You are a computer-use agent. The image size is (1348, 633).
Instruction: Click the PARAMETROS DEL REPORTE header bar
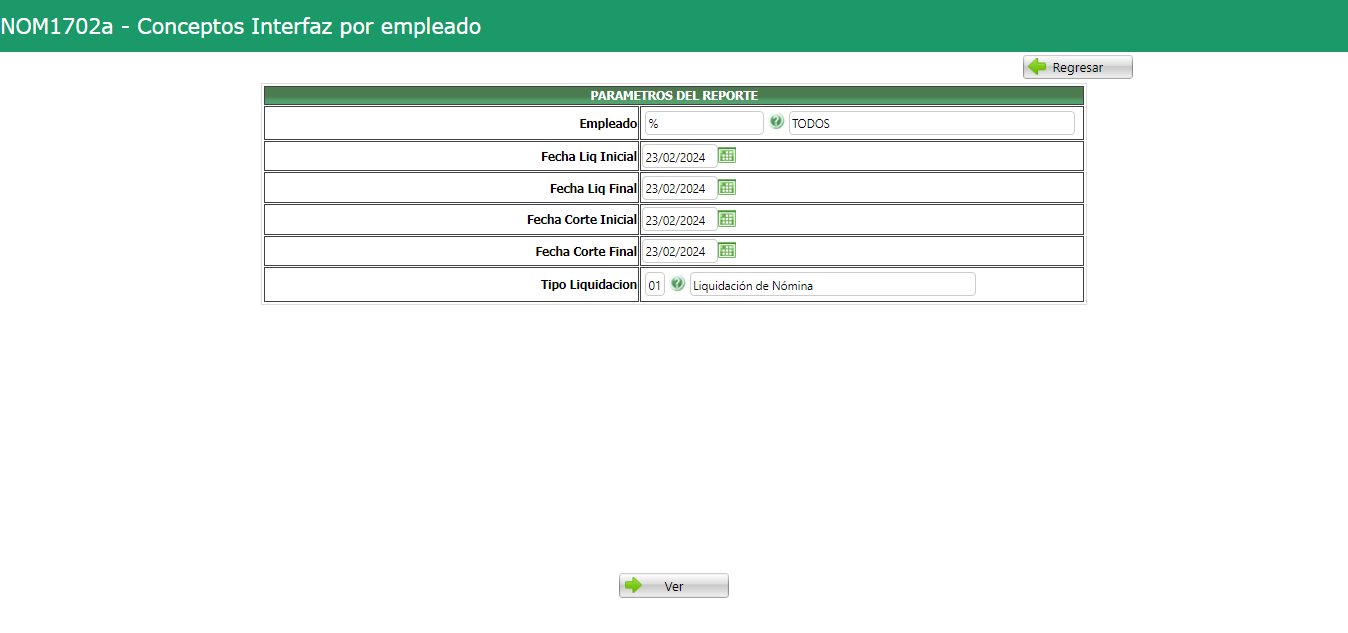tap(673, 94)
